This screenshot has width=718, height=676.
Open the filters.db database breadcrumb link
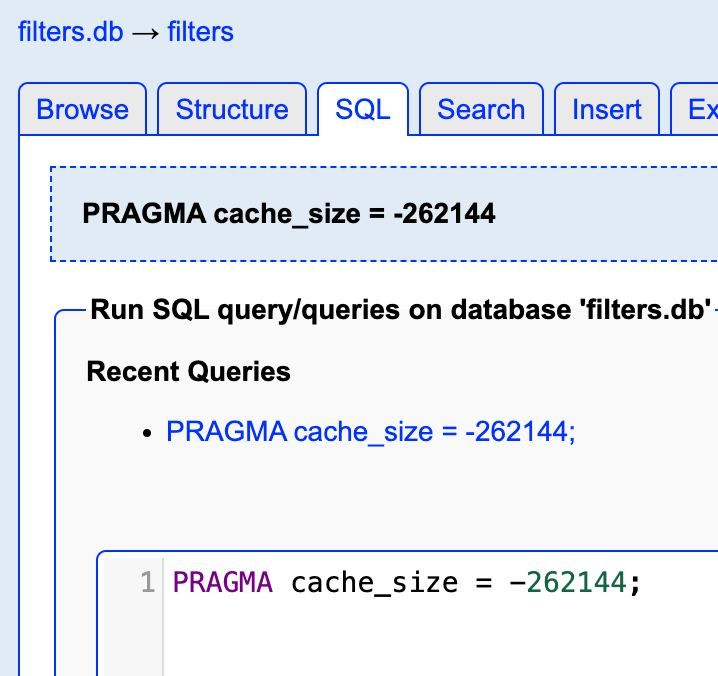70,32
